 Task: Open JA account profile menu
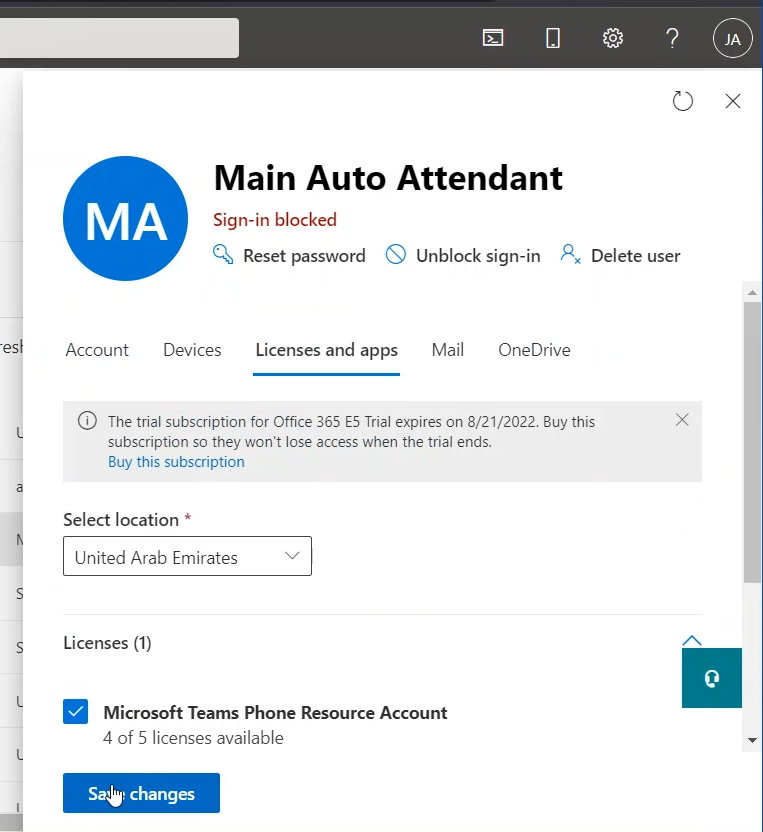click(732, 39)
